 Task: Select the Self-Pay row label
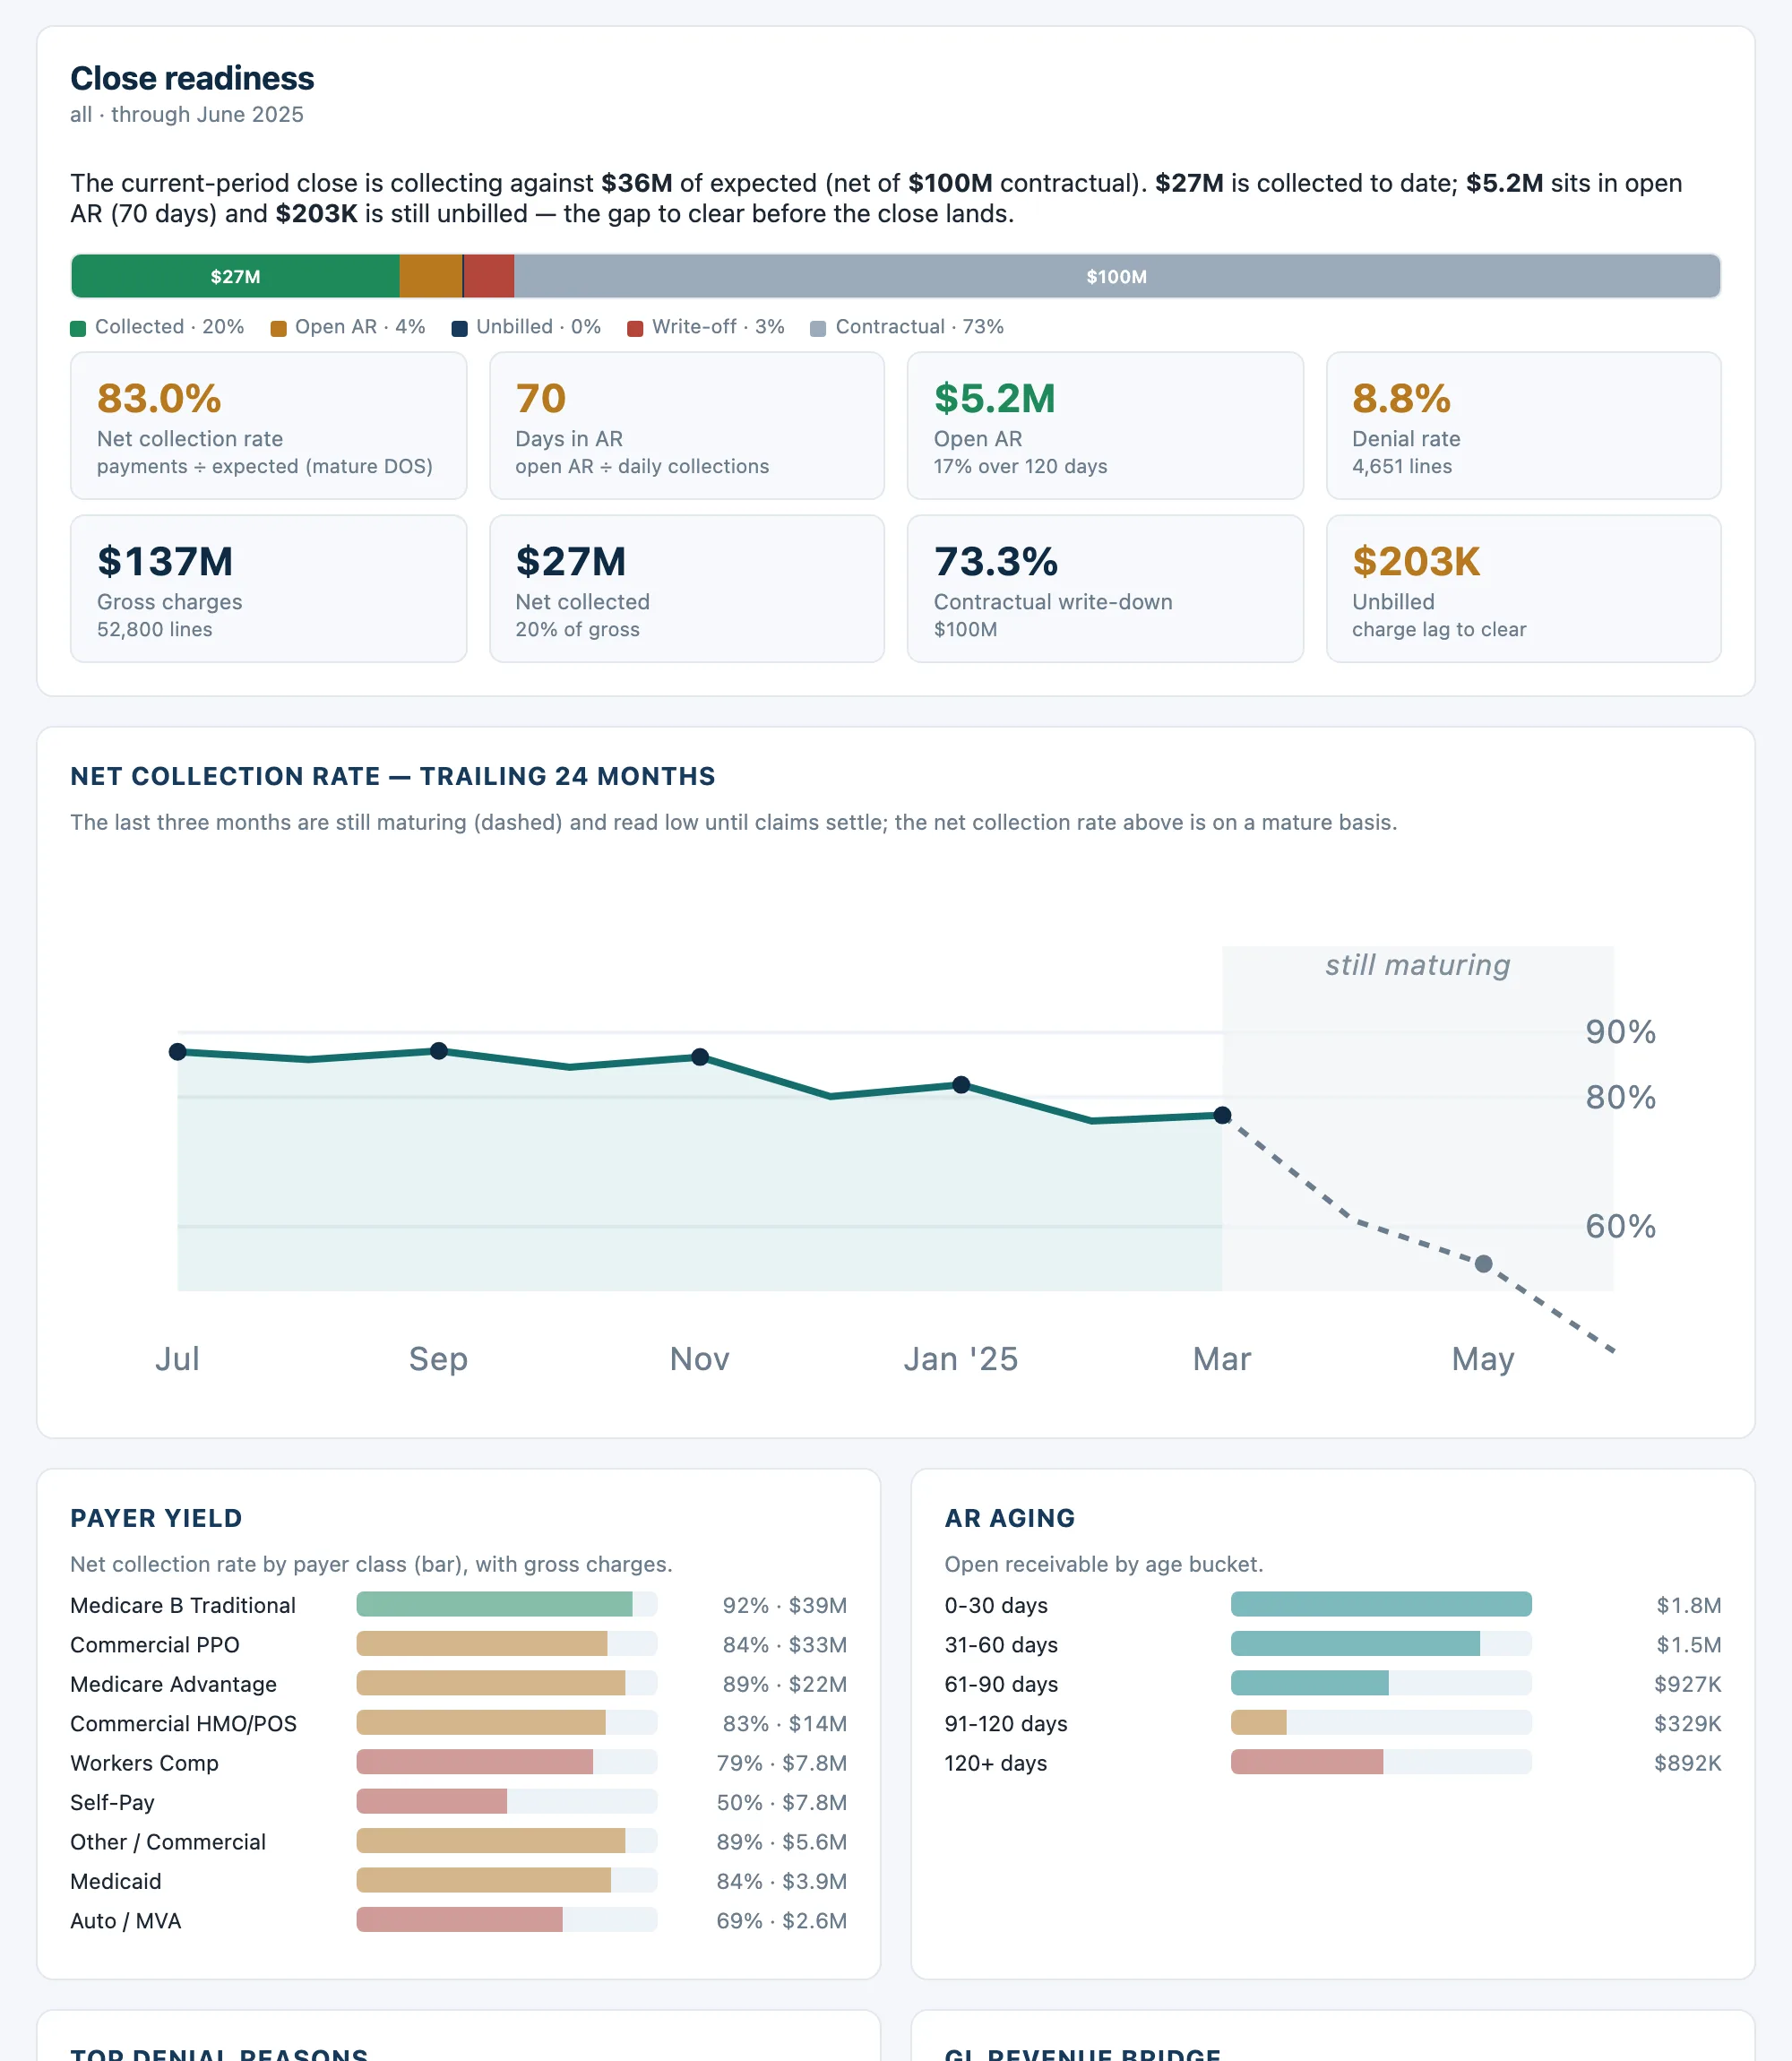click(112, 1803)
